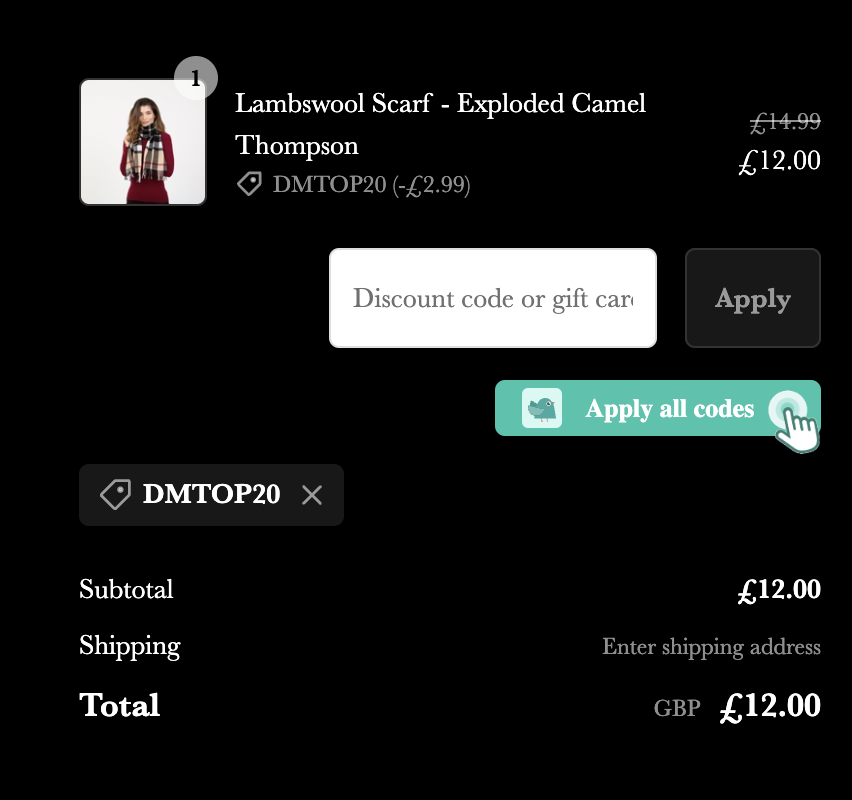Open Enter shipping address
The image size is (852, 800).
pyautogui.click(x=711, y=647)
